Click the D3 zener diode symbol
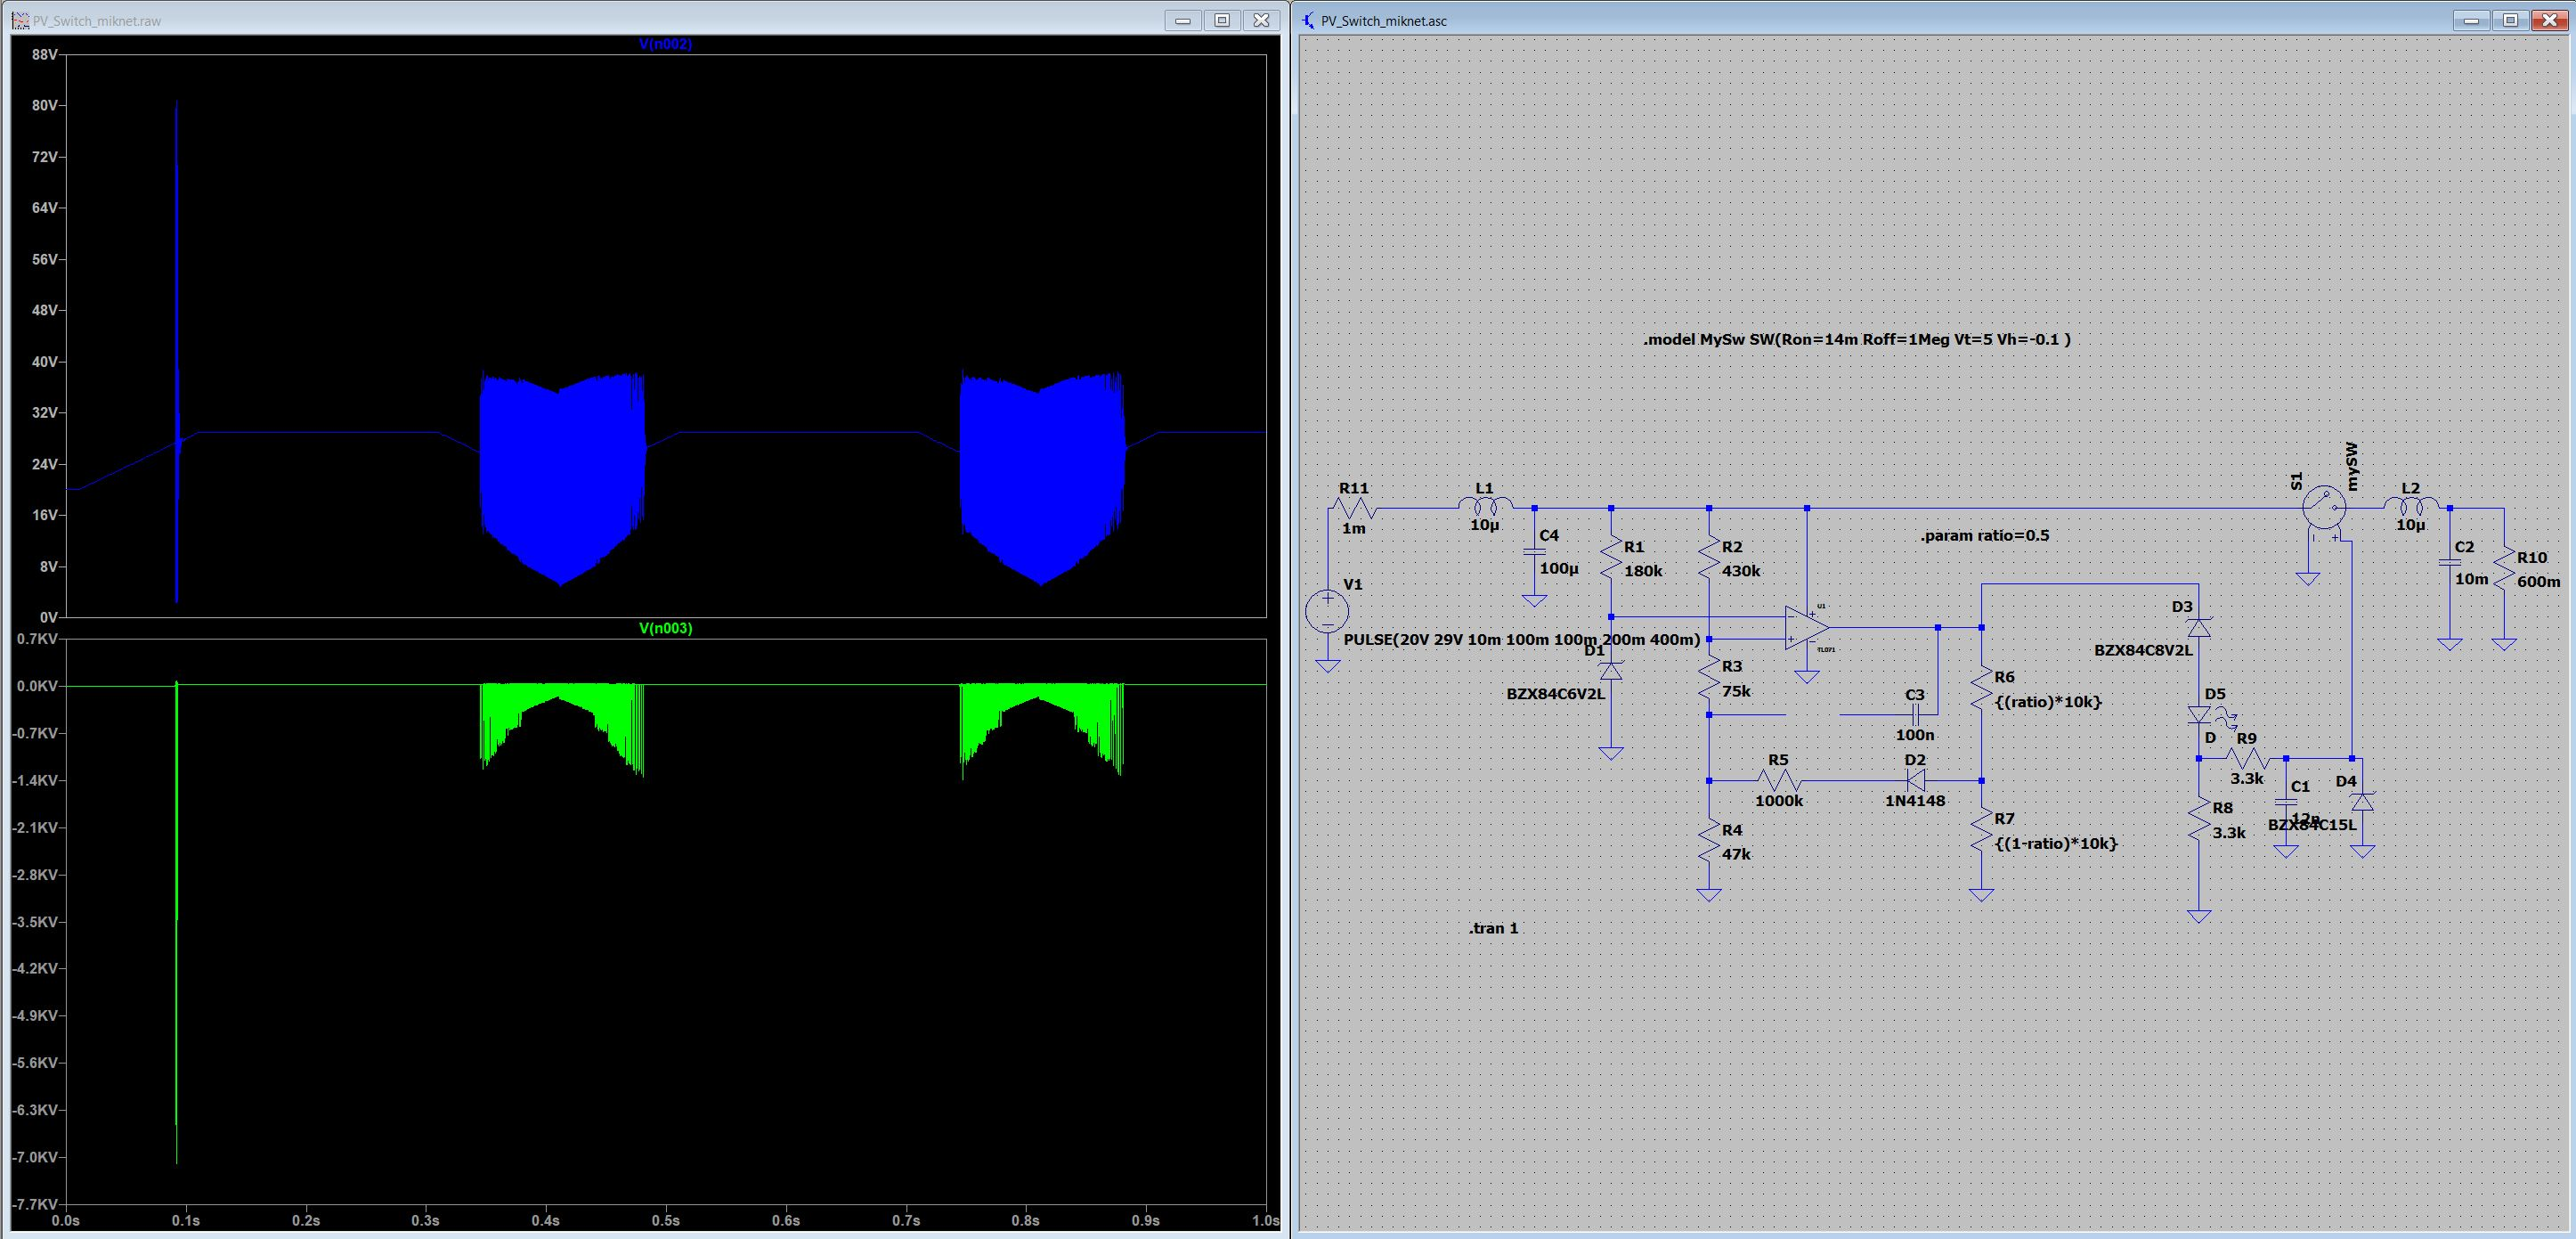Viewport: 2576px width, 1239px height. [2198, 627]
